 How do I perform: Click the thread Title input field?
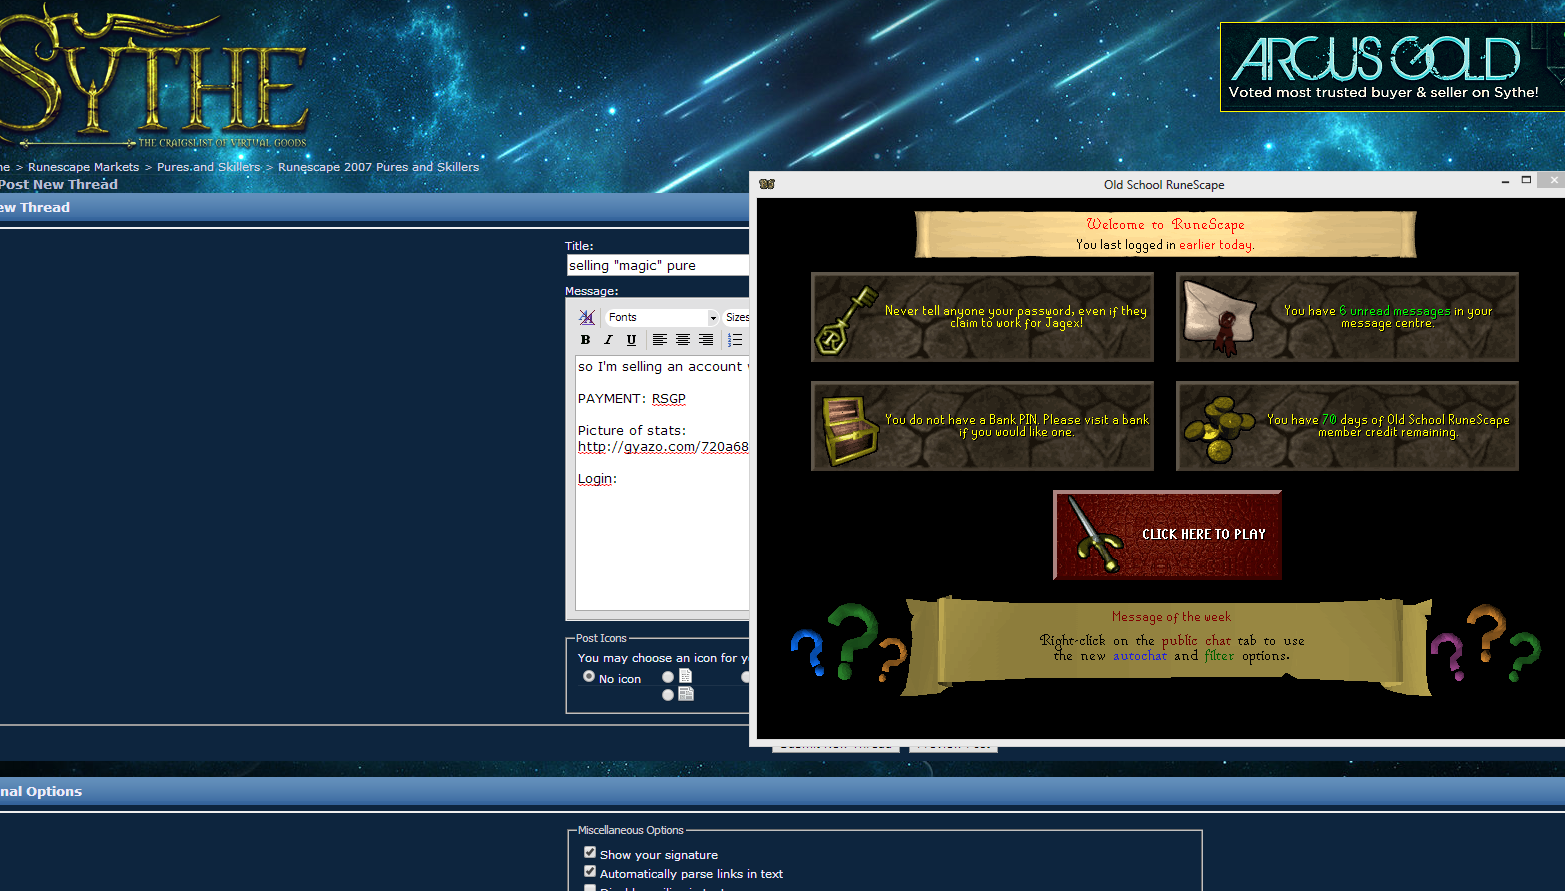click(x=658, y=265)
